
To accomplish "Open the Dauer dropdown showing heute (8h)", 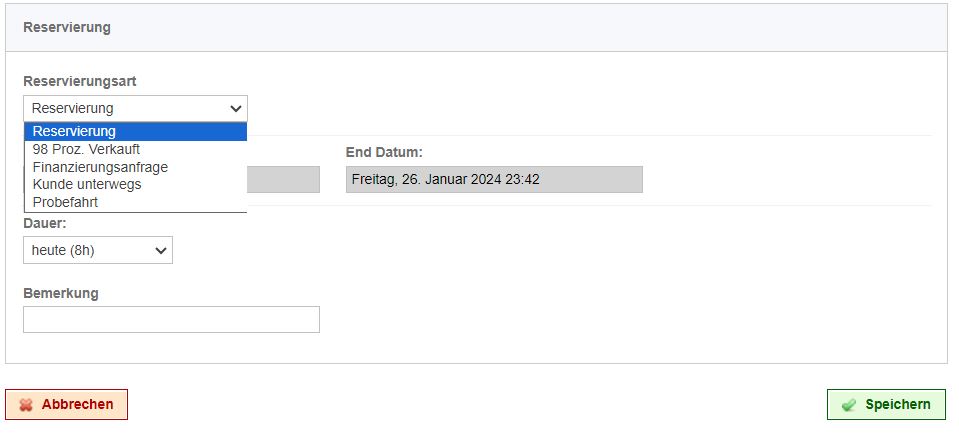I will tap(98, 250).
